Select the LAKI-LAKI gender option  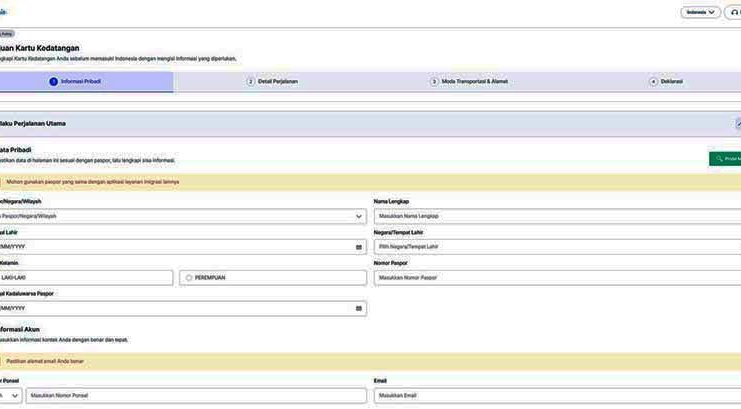pyautogui.click(x=85, y=278)
